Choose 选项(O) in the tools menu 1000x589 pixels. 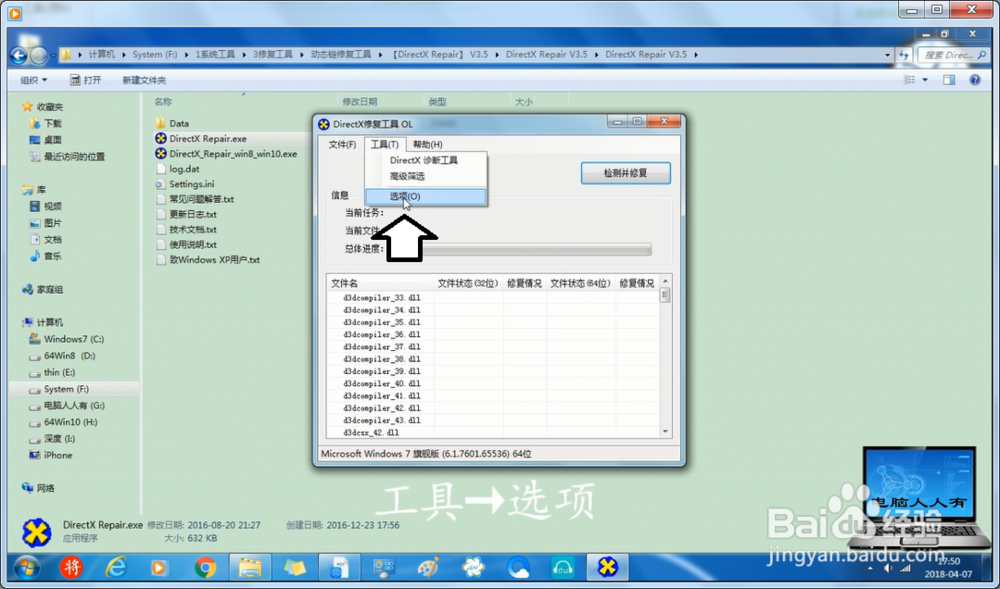pos(425,196)
